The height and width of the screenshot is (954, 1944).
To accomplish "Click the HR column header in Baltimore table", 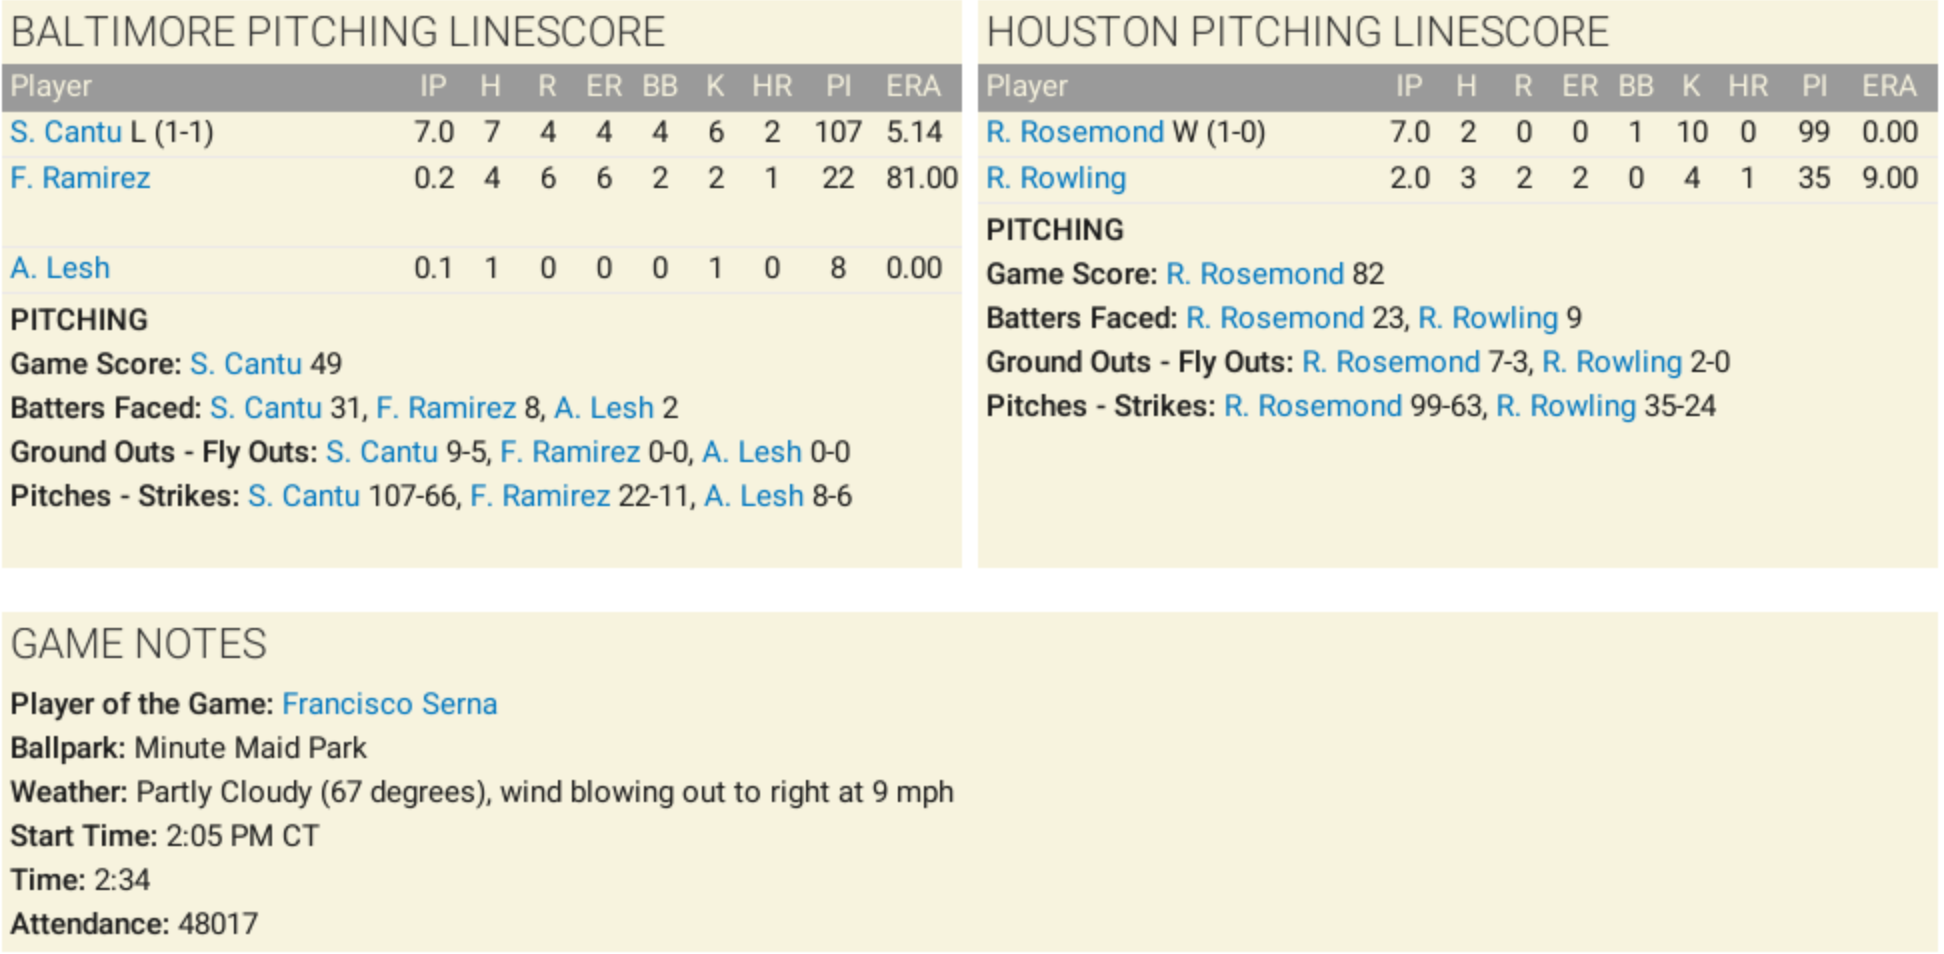I will click(x=772, y=87).
